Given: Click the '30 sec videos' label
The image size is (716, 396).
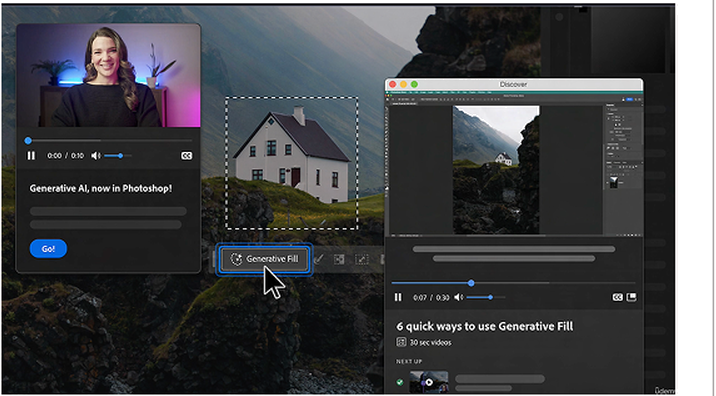Looking at the screenshot, I should click(x=431, y=343).
